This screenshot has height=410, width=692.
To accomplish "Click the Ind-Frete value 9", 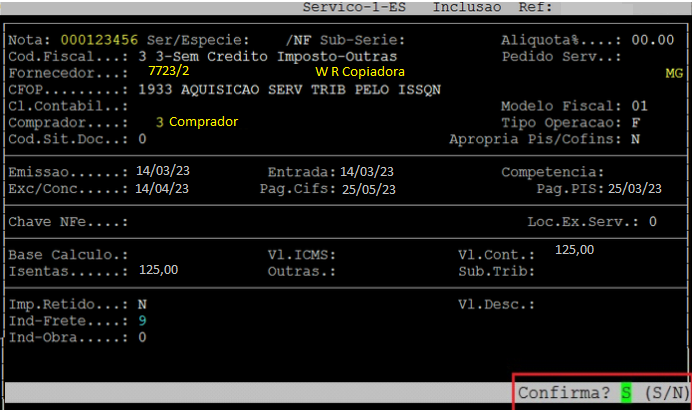I will pos(143,320).
